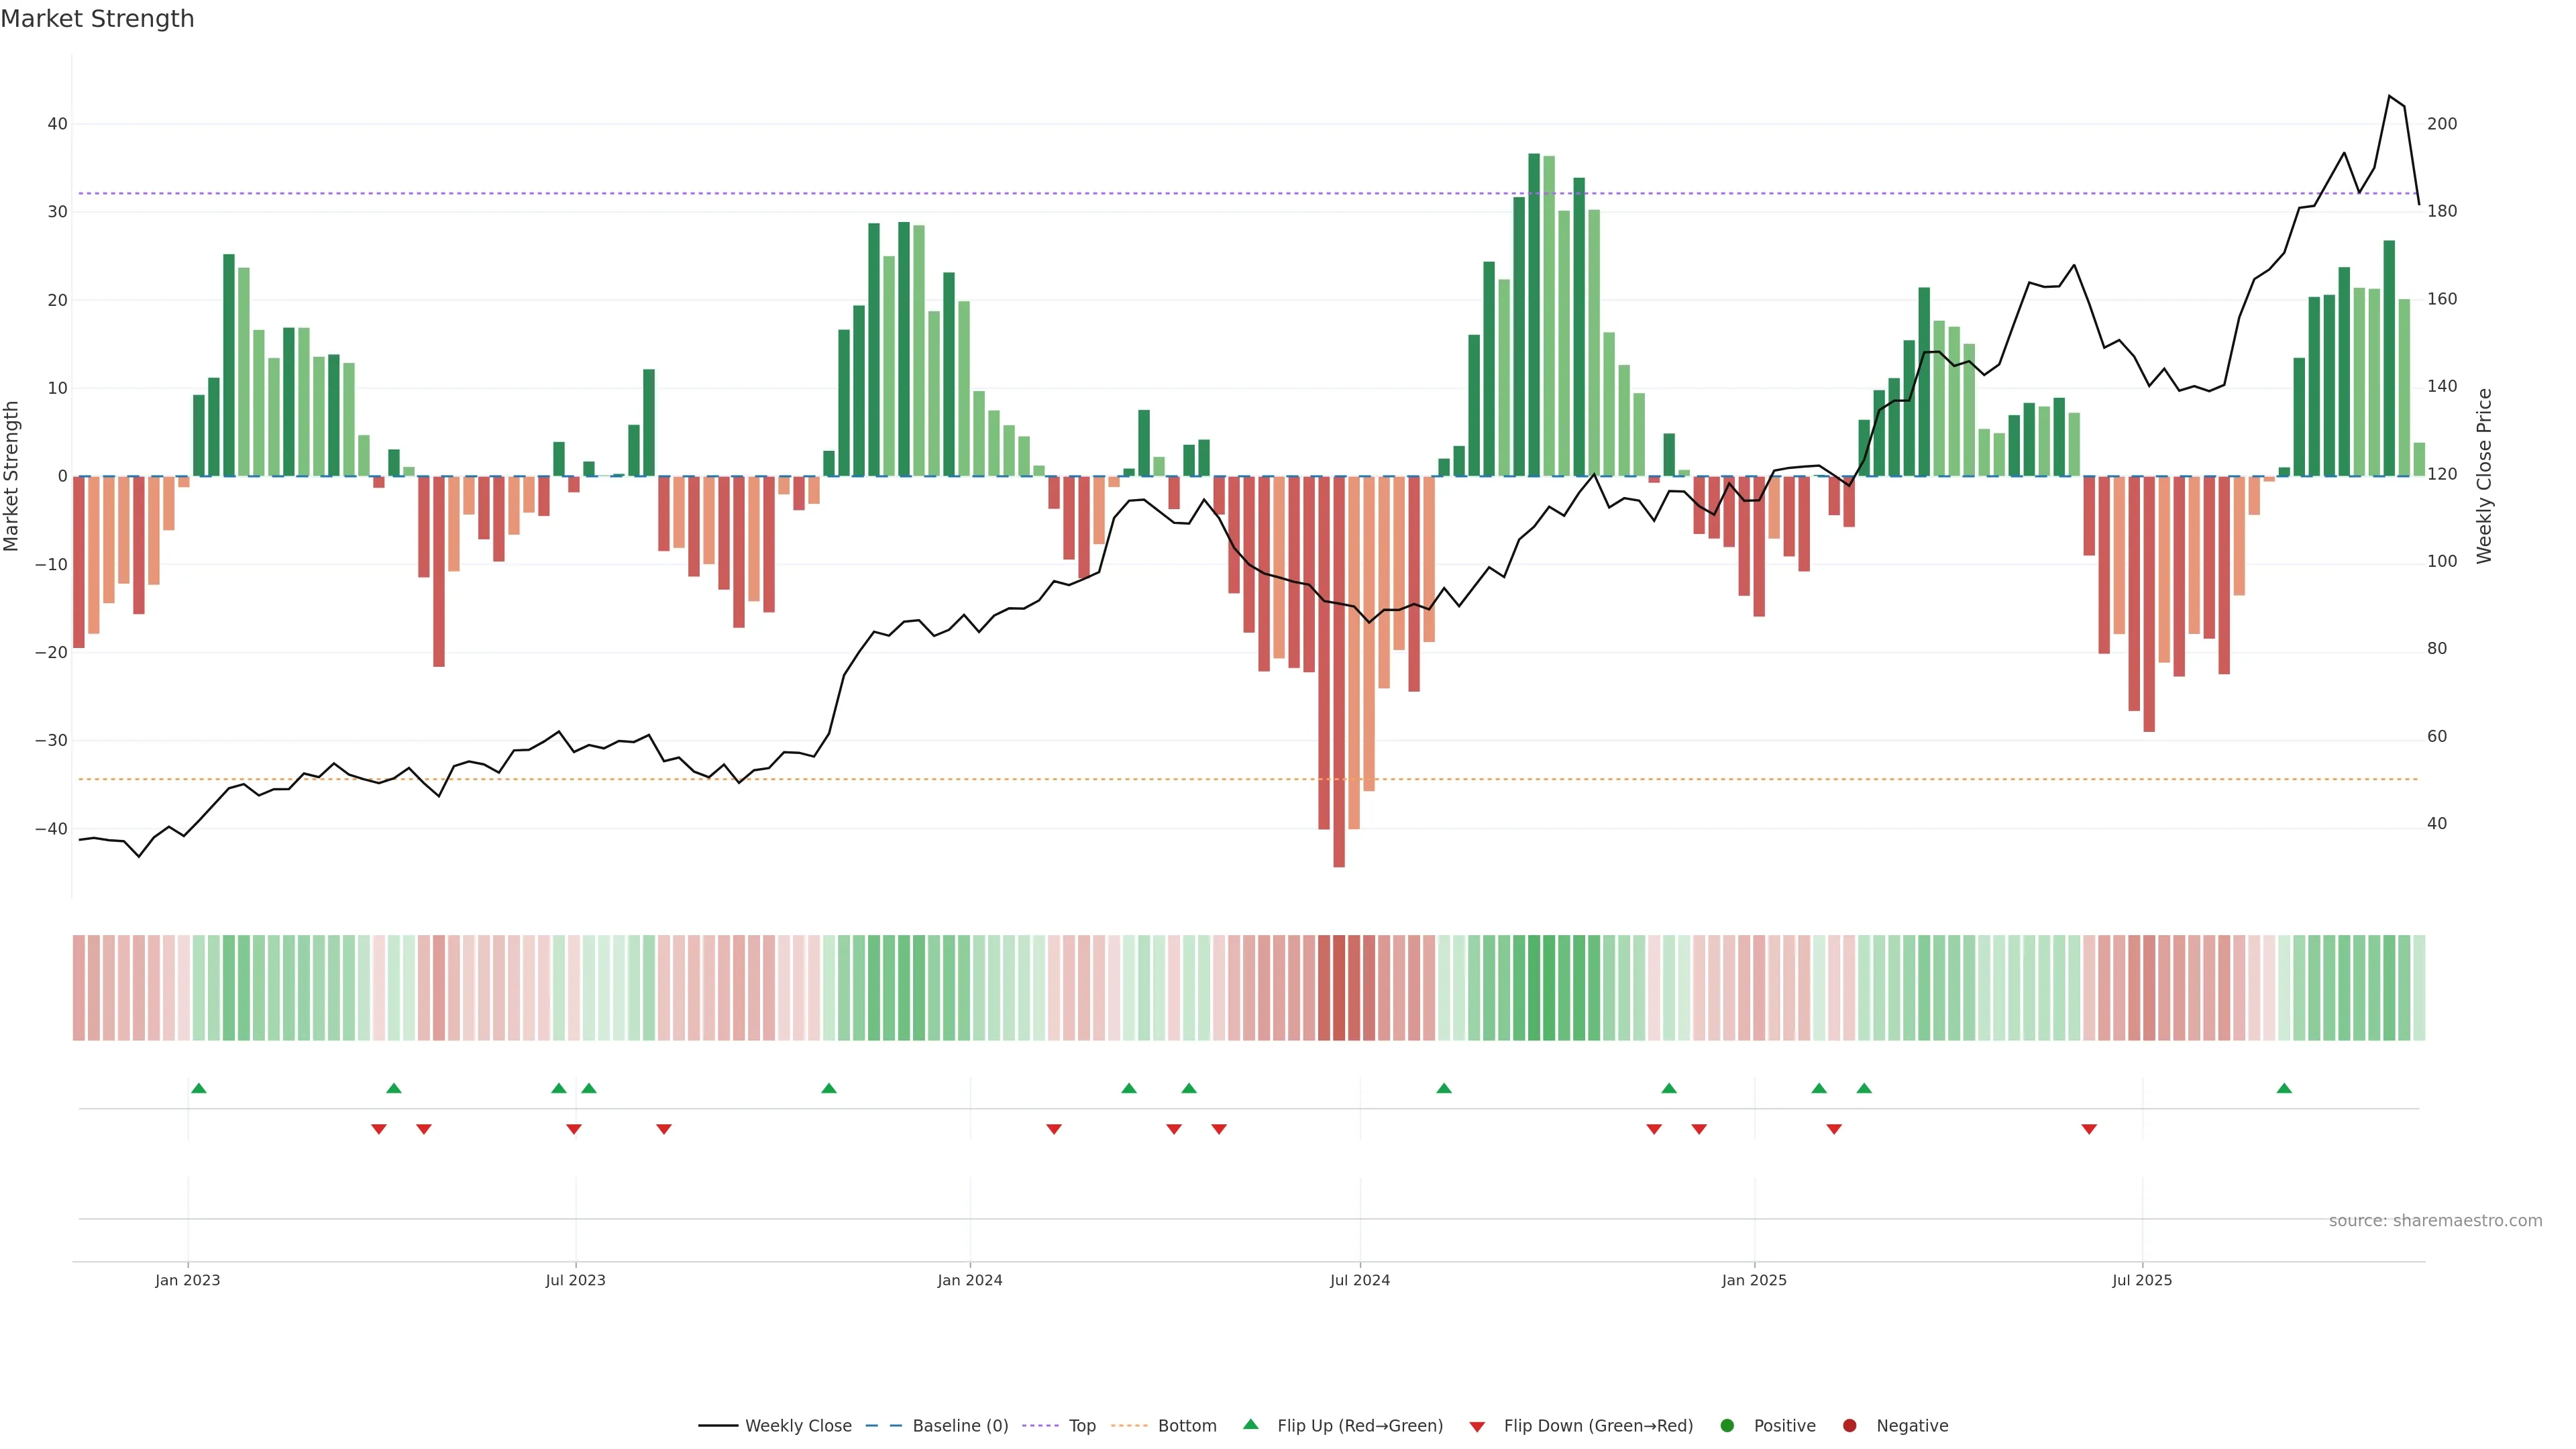
Task: Click the last green Flip Up marker in 2025
Action: (x=2284, y=1088)
